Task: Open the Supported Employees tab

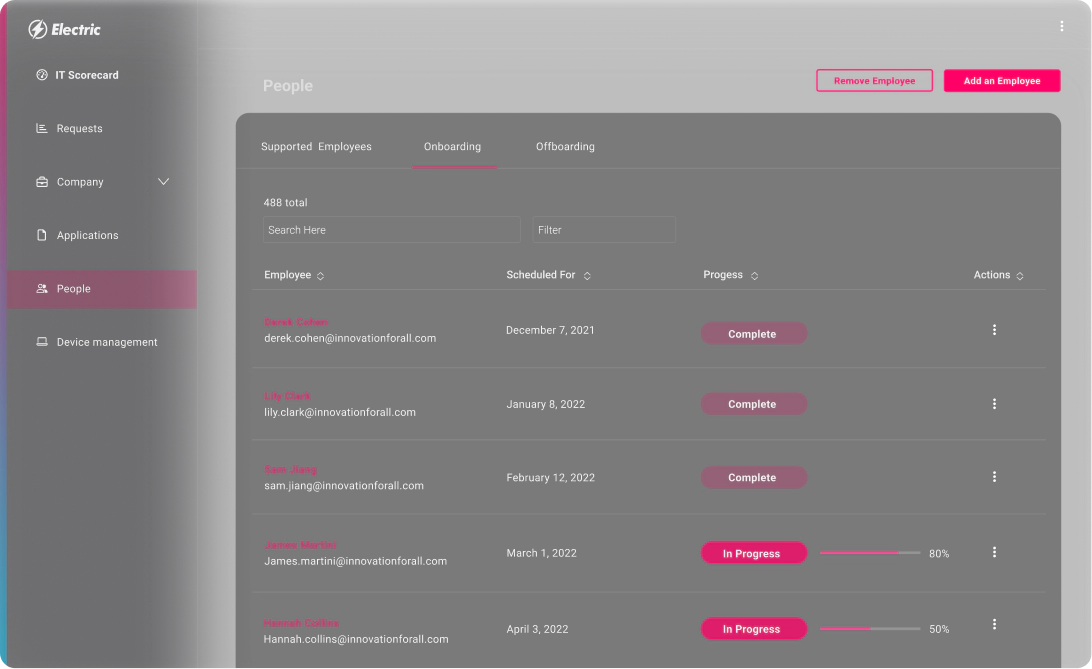Action: (317, 146)
